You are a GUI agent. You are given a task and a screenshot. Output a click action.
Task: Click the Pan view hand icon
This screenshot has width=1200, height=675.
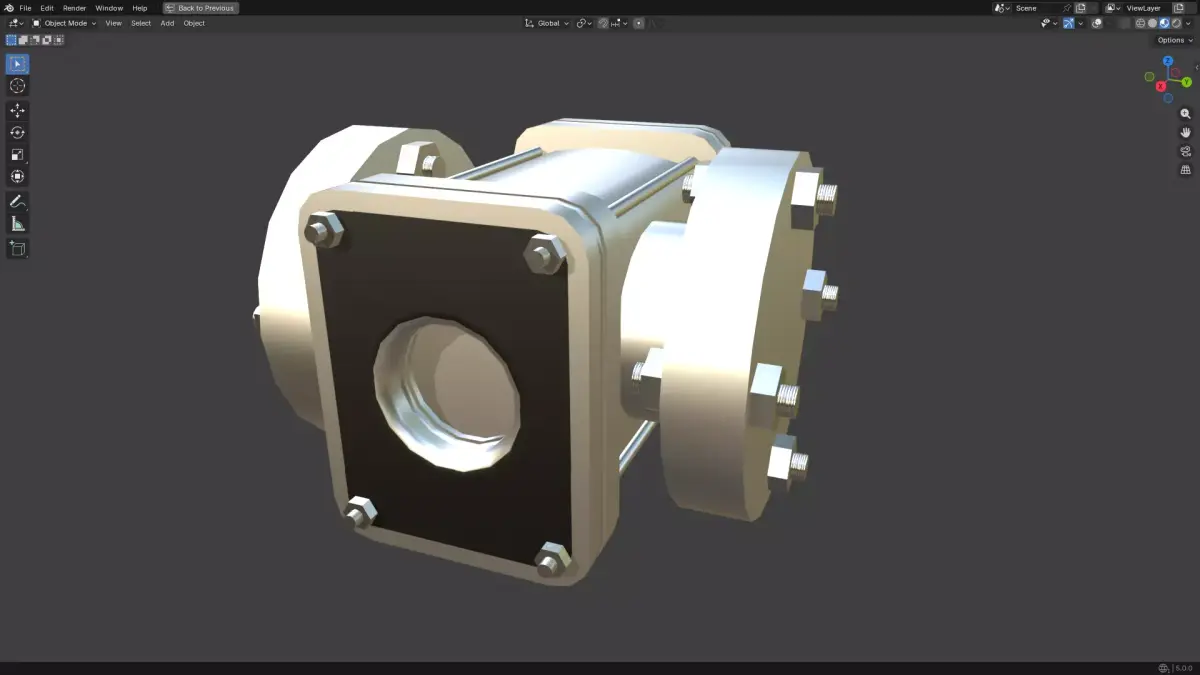coord(1186,132)
